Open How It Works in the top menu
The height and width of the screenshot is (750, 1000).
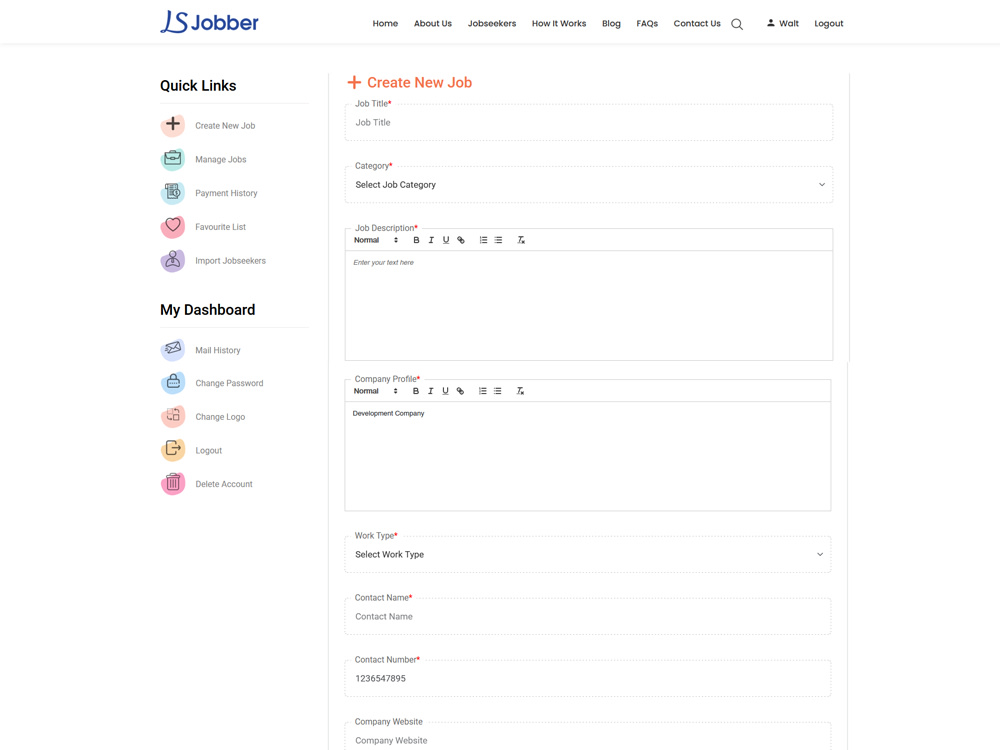pyautogui.click(x=559, y=24)
